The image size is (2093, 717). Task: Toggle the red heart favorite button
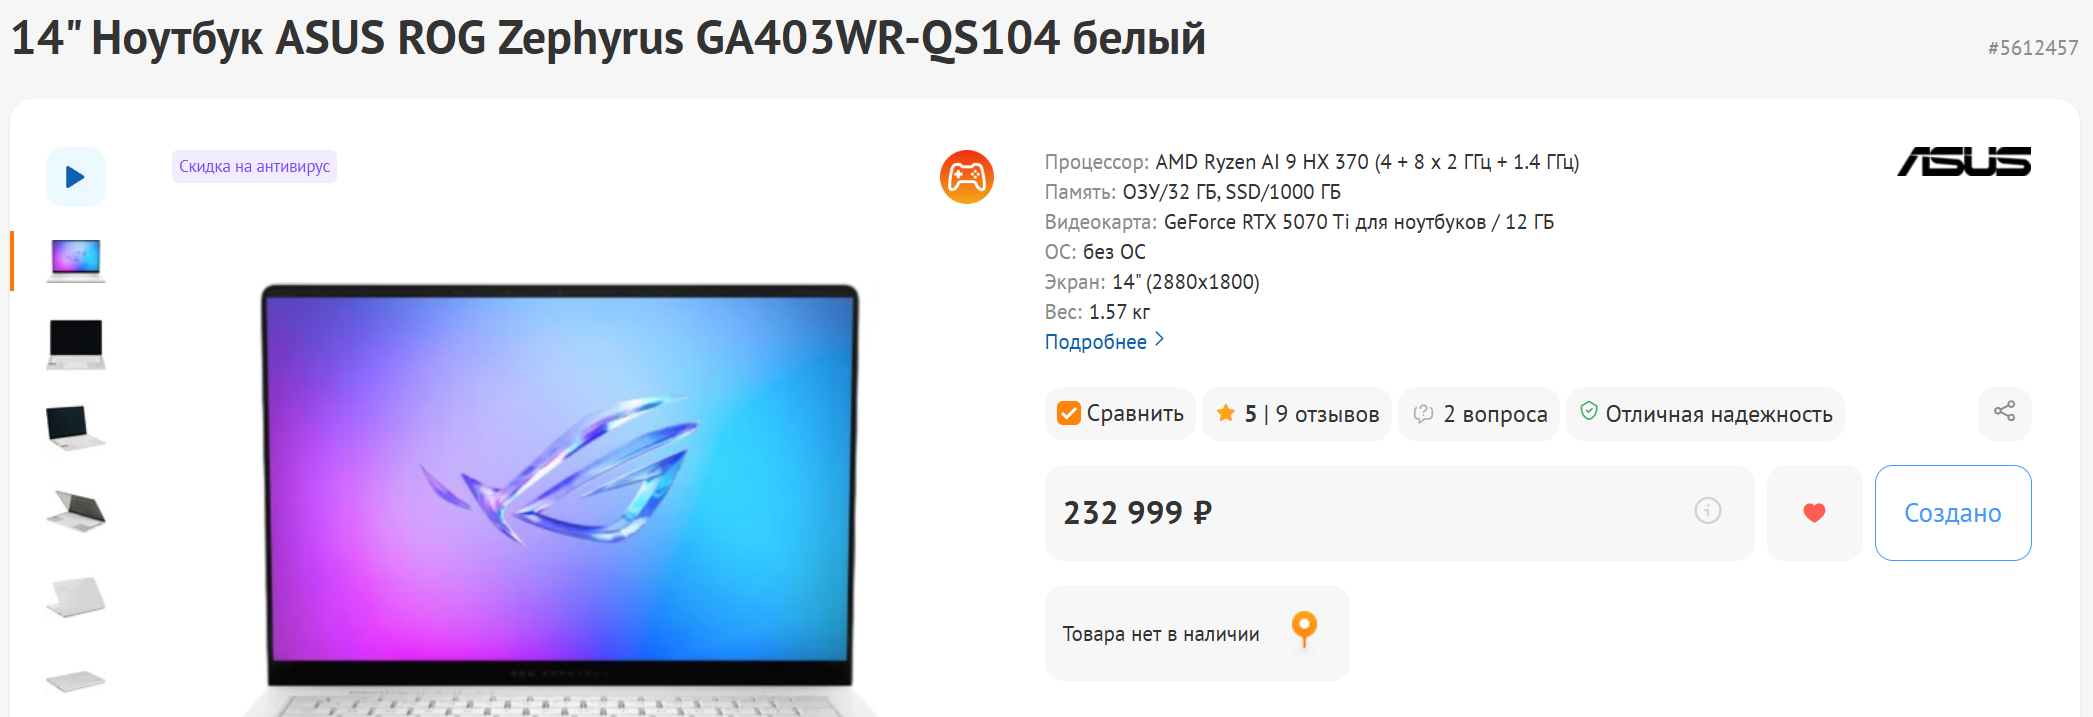click(1814, 513)
